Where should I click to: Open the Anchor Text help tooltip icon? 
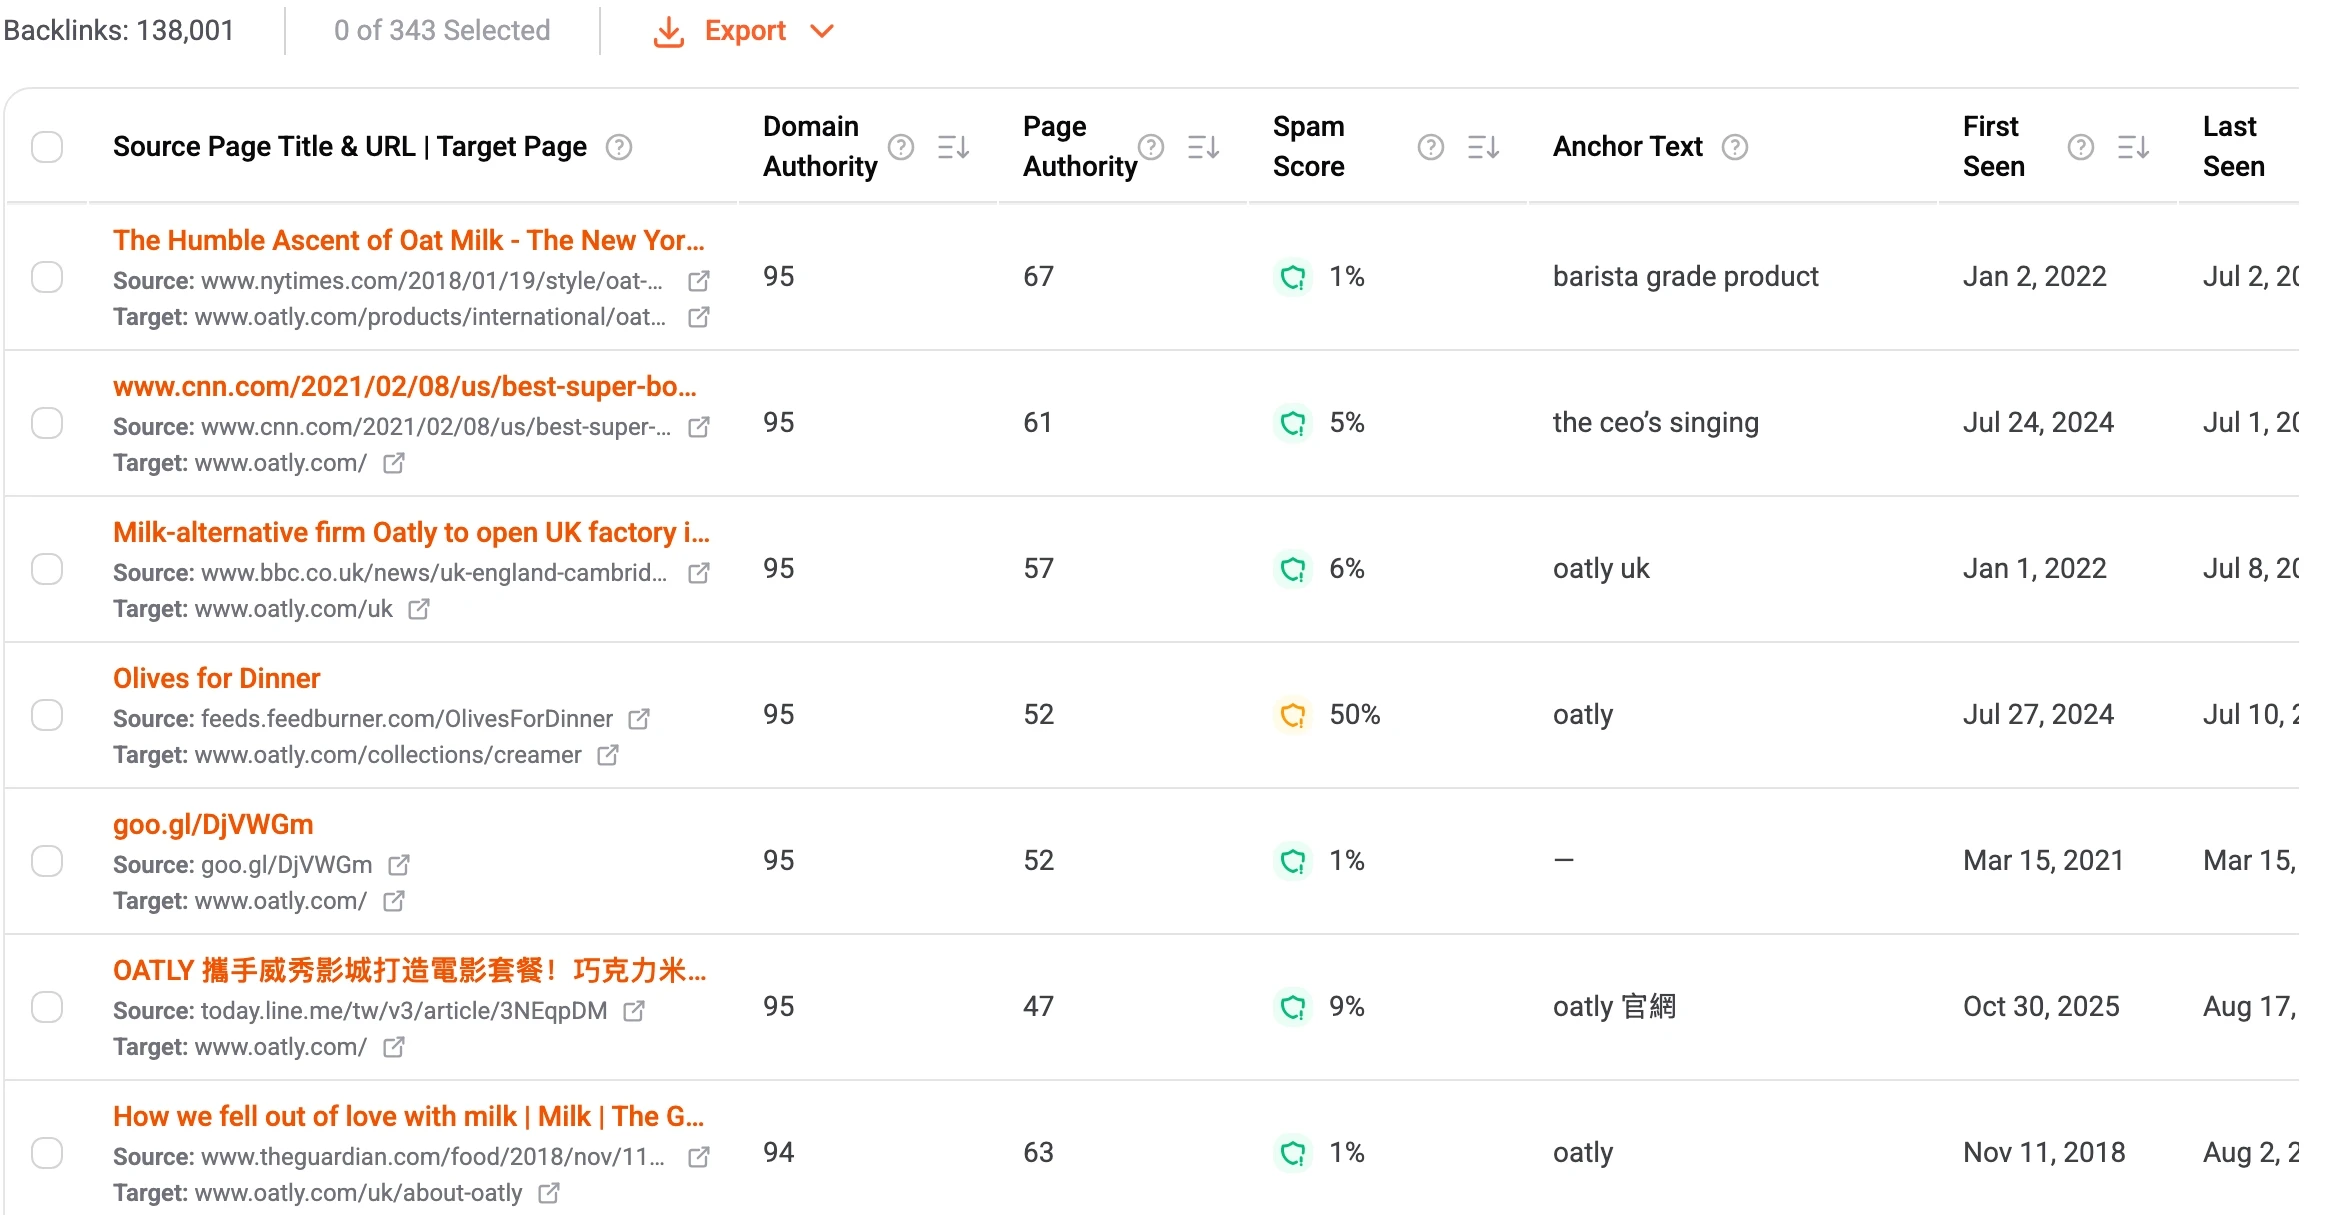click(1735, 147)
